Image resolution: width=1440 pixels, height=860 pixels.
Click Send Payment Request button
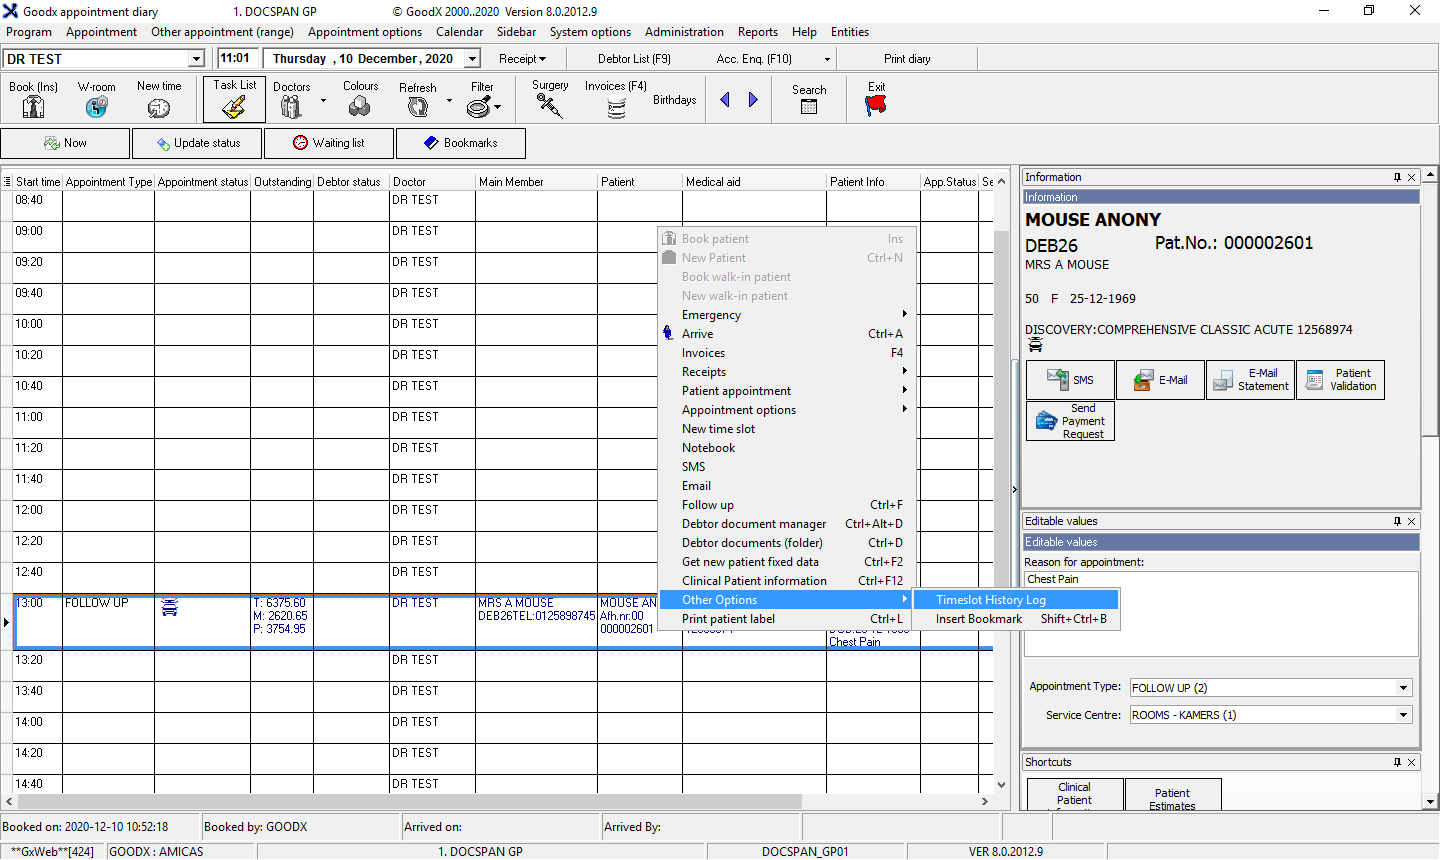(1070, 421)
